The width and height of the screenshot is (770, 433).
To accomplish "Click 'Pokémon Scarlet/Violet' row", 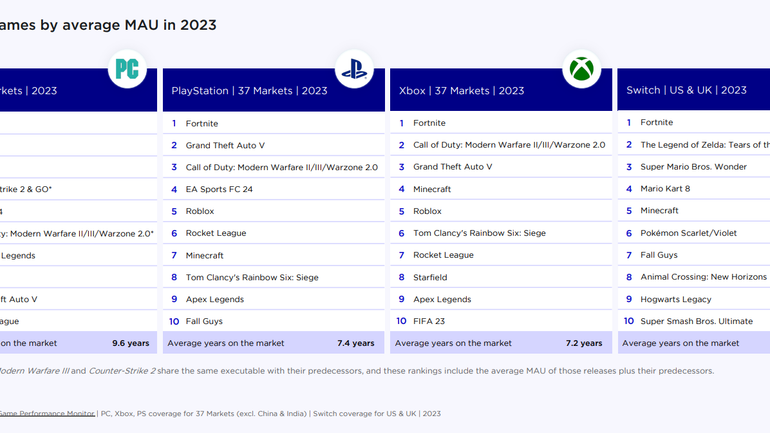I will click(694, 233).
